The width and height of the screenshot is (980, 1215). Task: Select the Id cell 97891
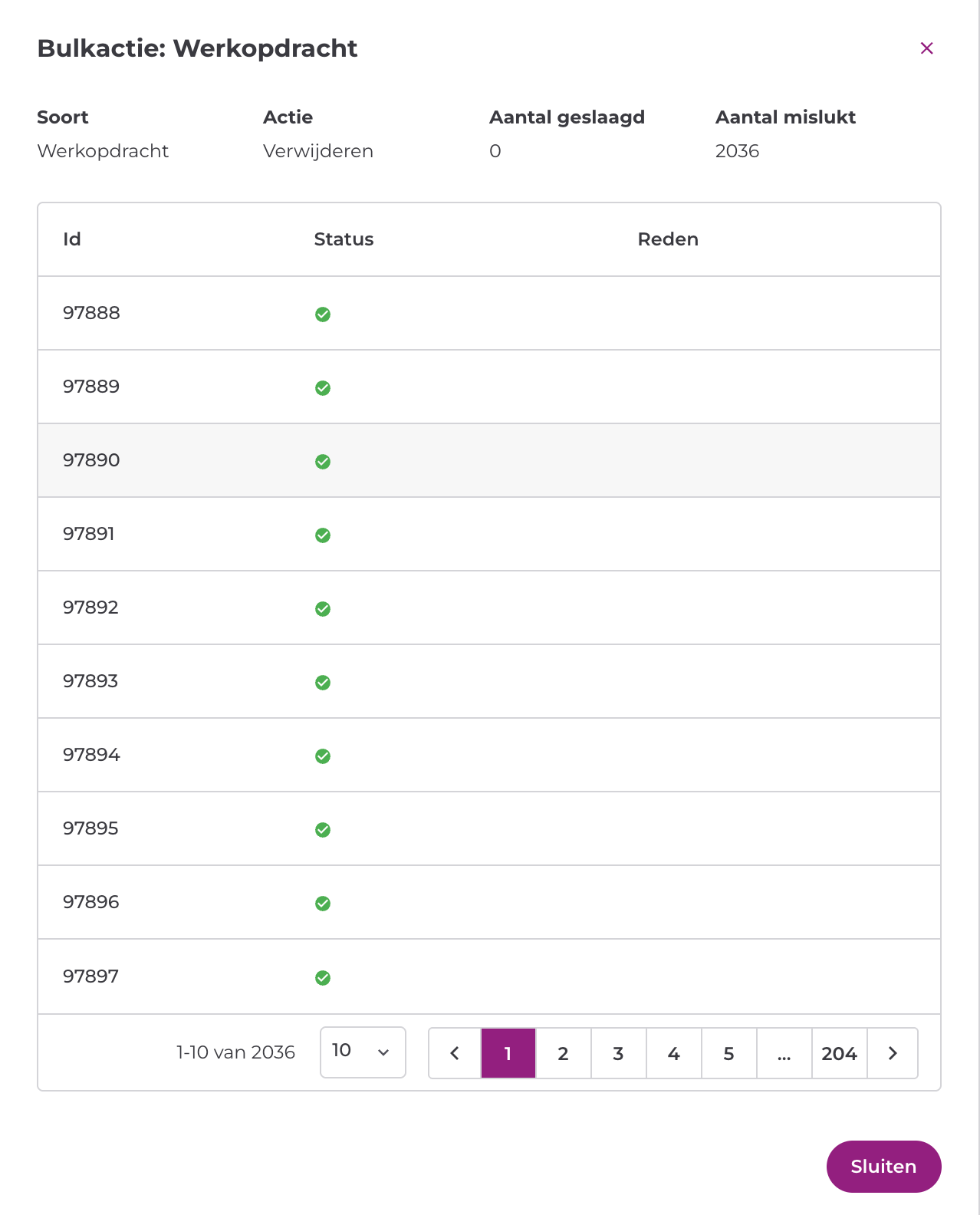click(89, 534)
